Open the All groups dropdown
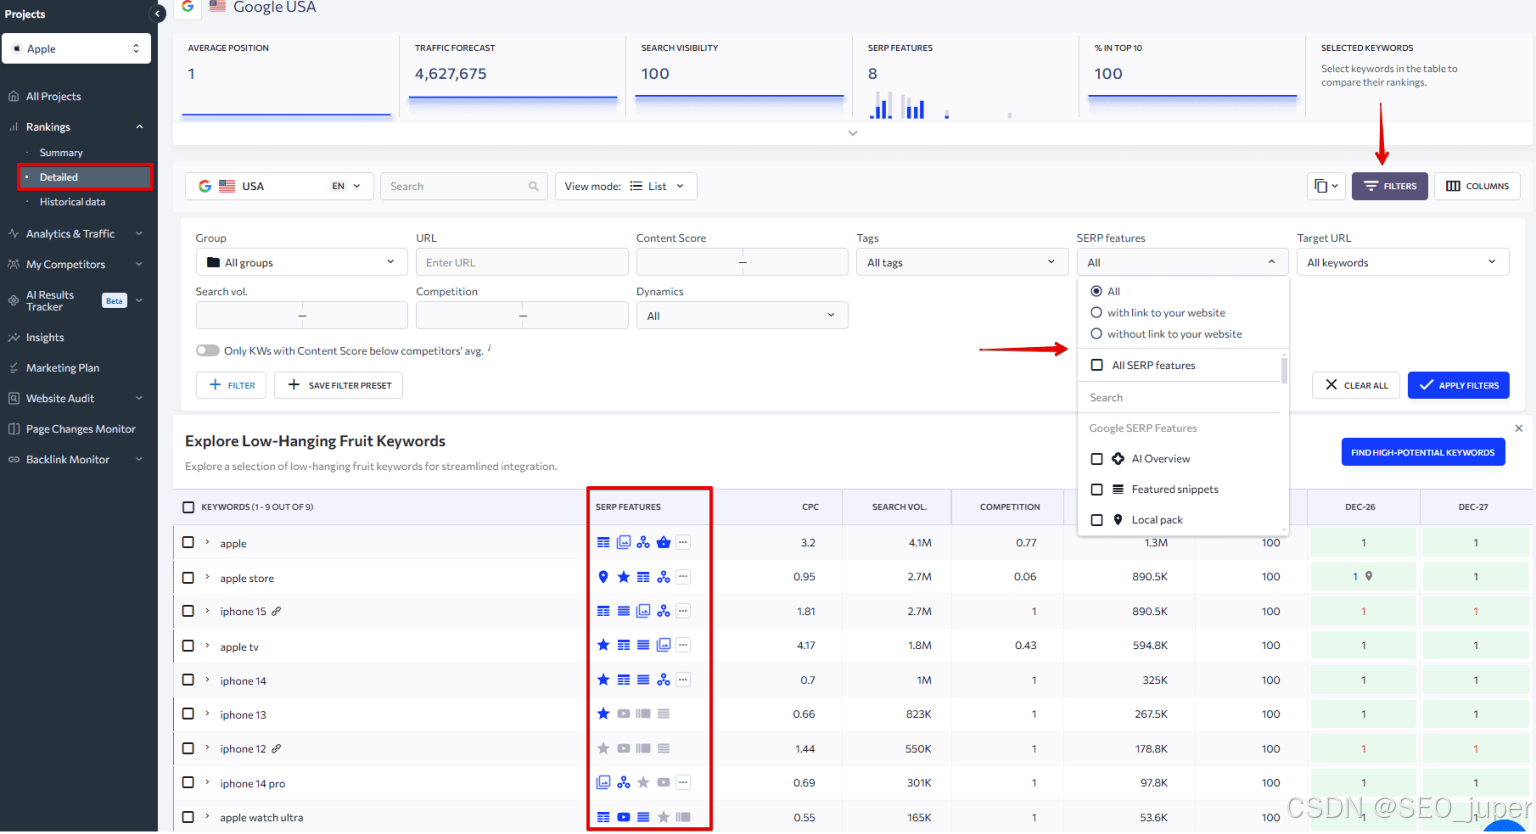1536x834 pixels. (302, 262)
